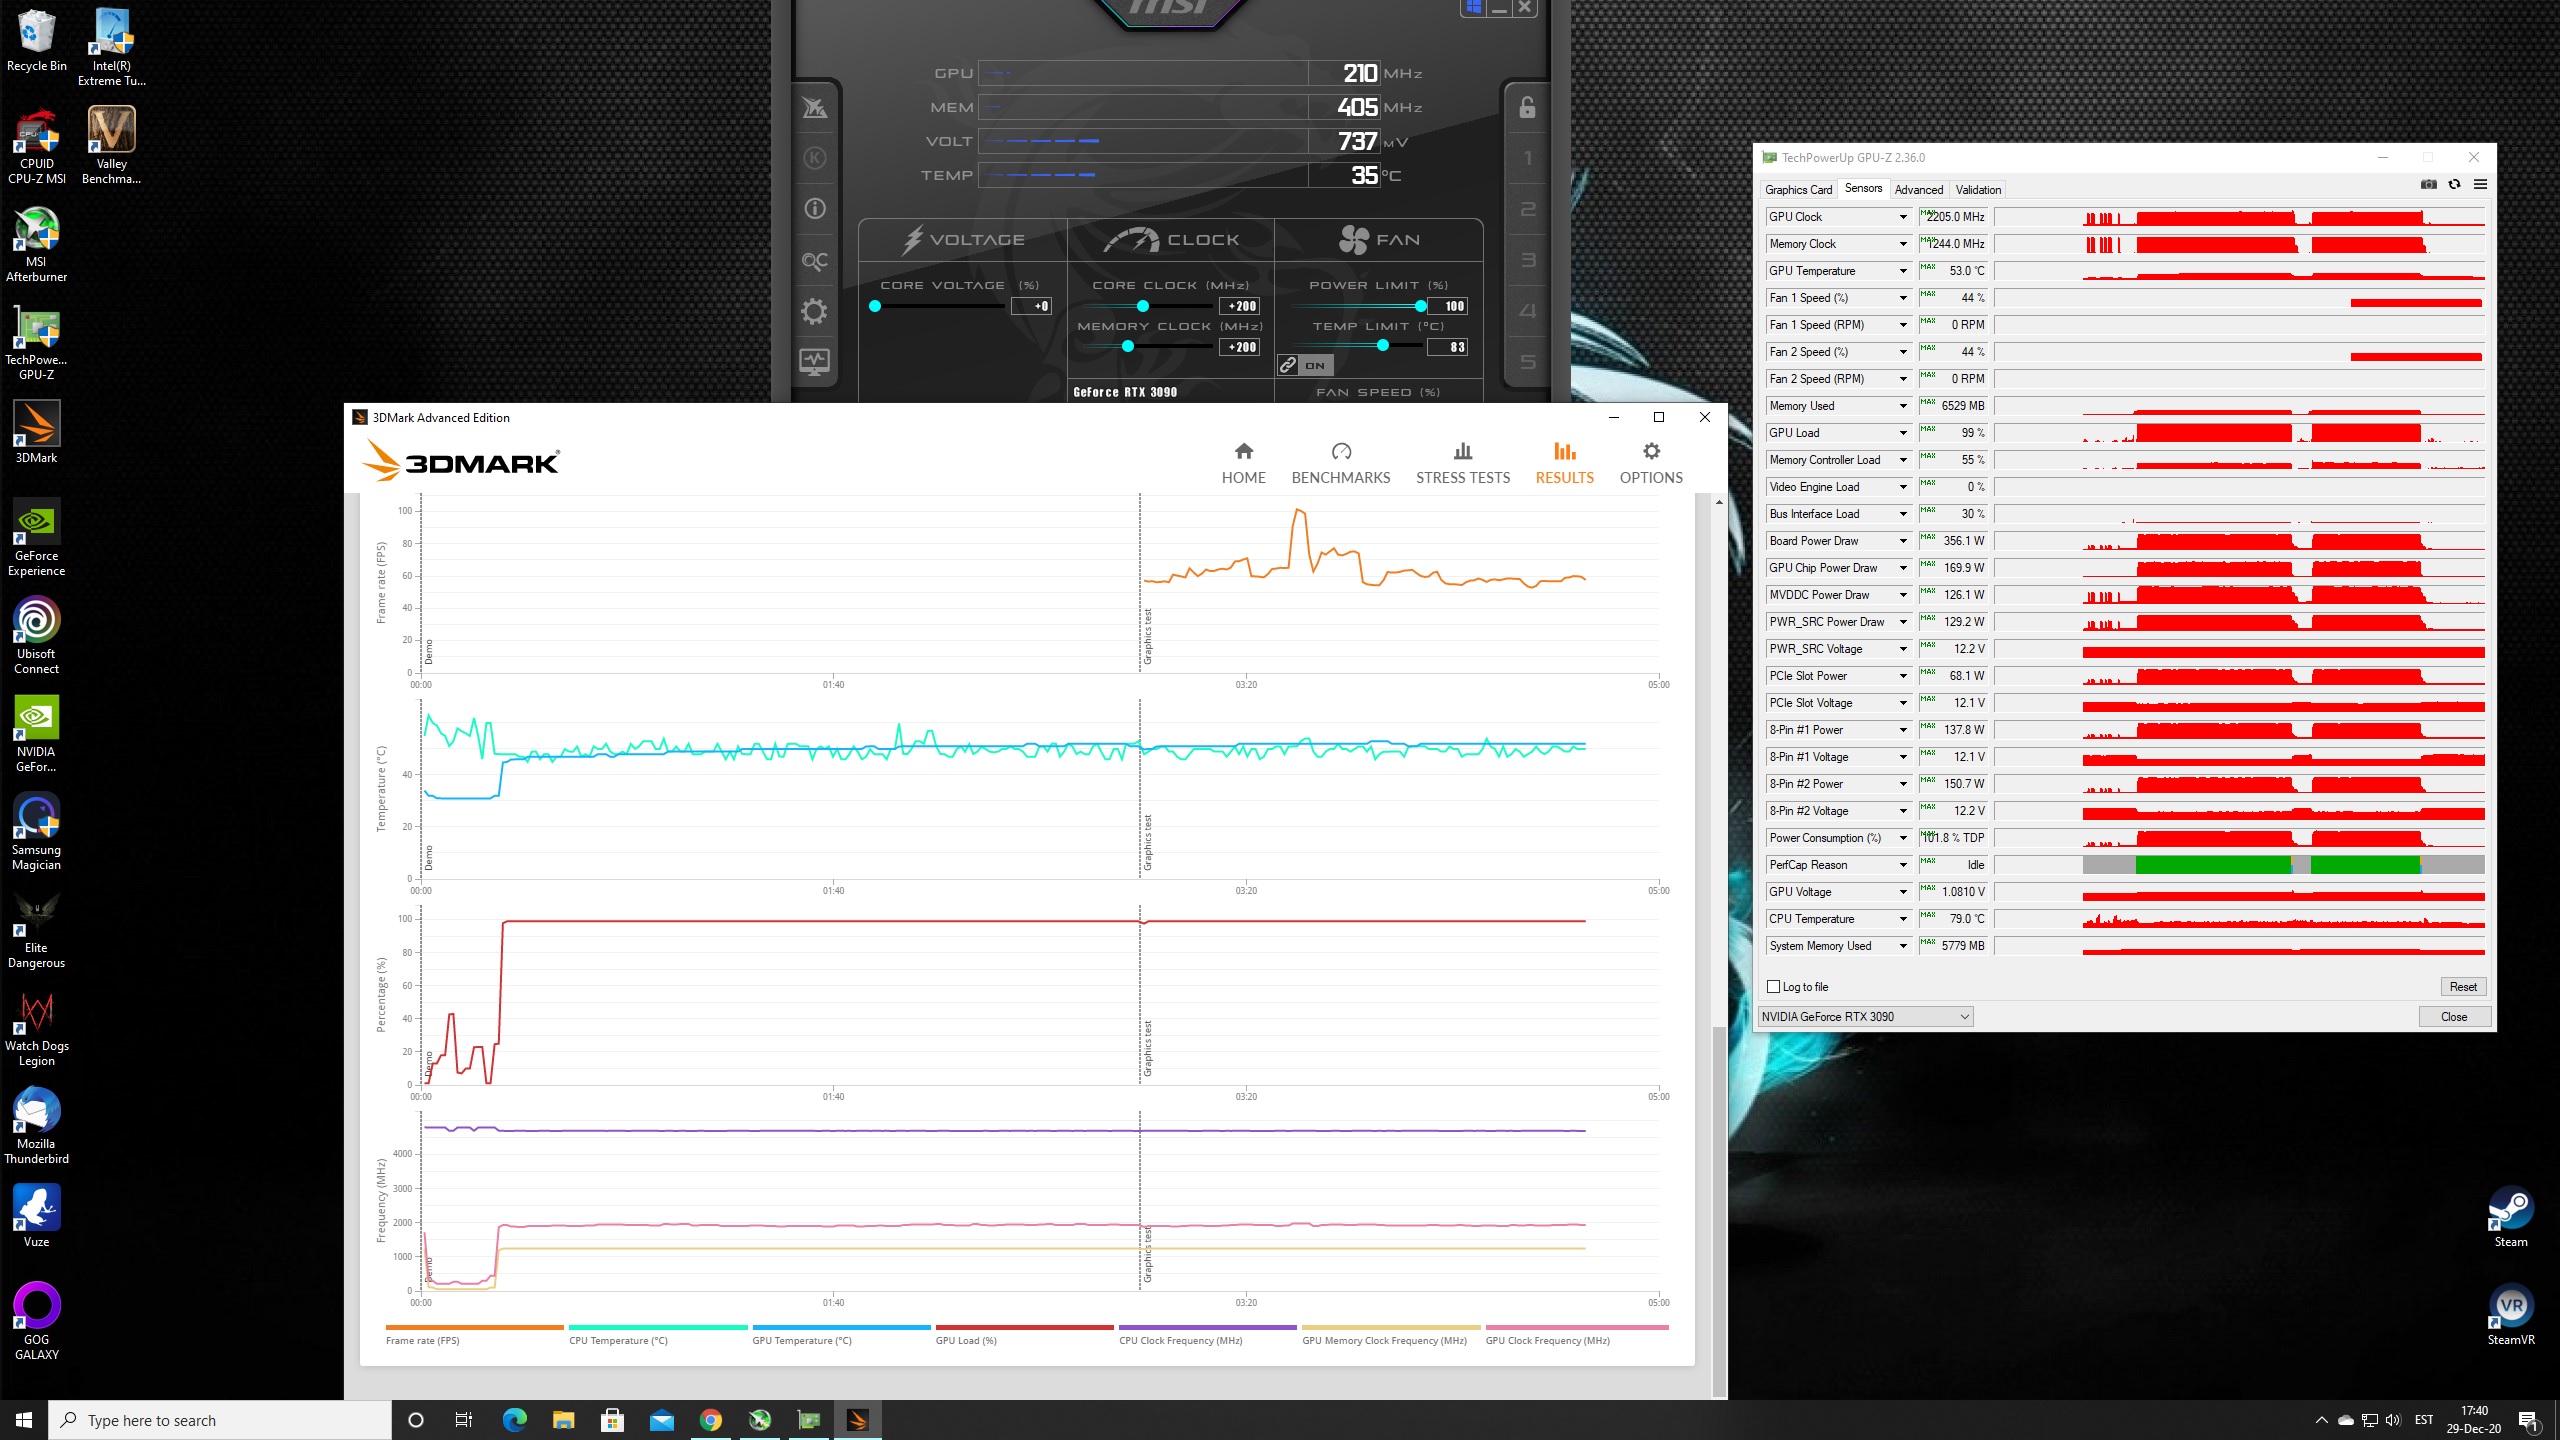
Task: Adjust Core Voltage slider handle
Action: tap(875, 306)
